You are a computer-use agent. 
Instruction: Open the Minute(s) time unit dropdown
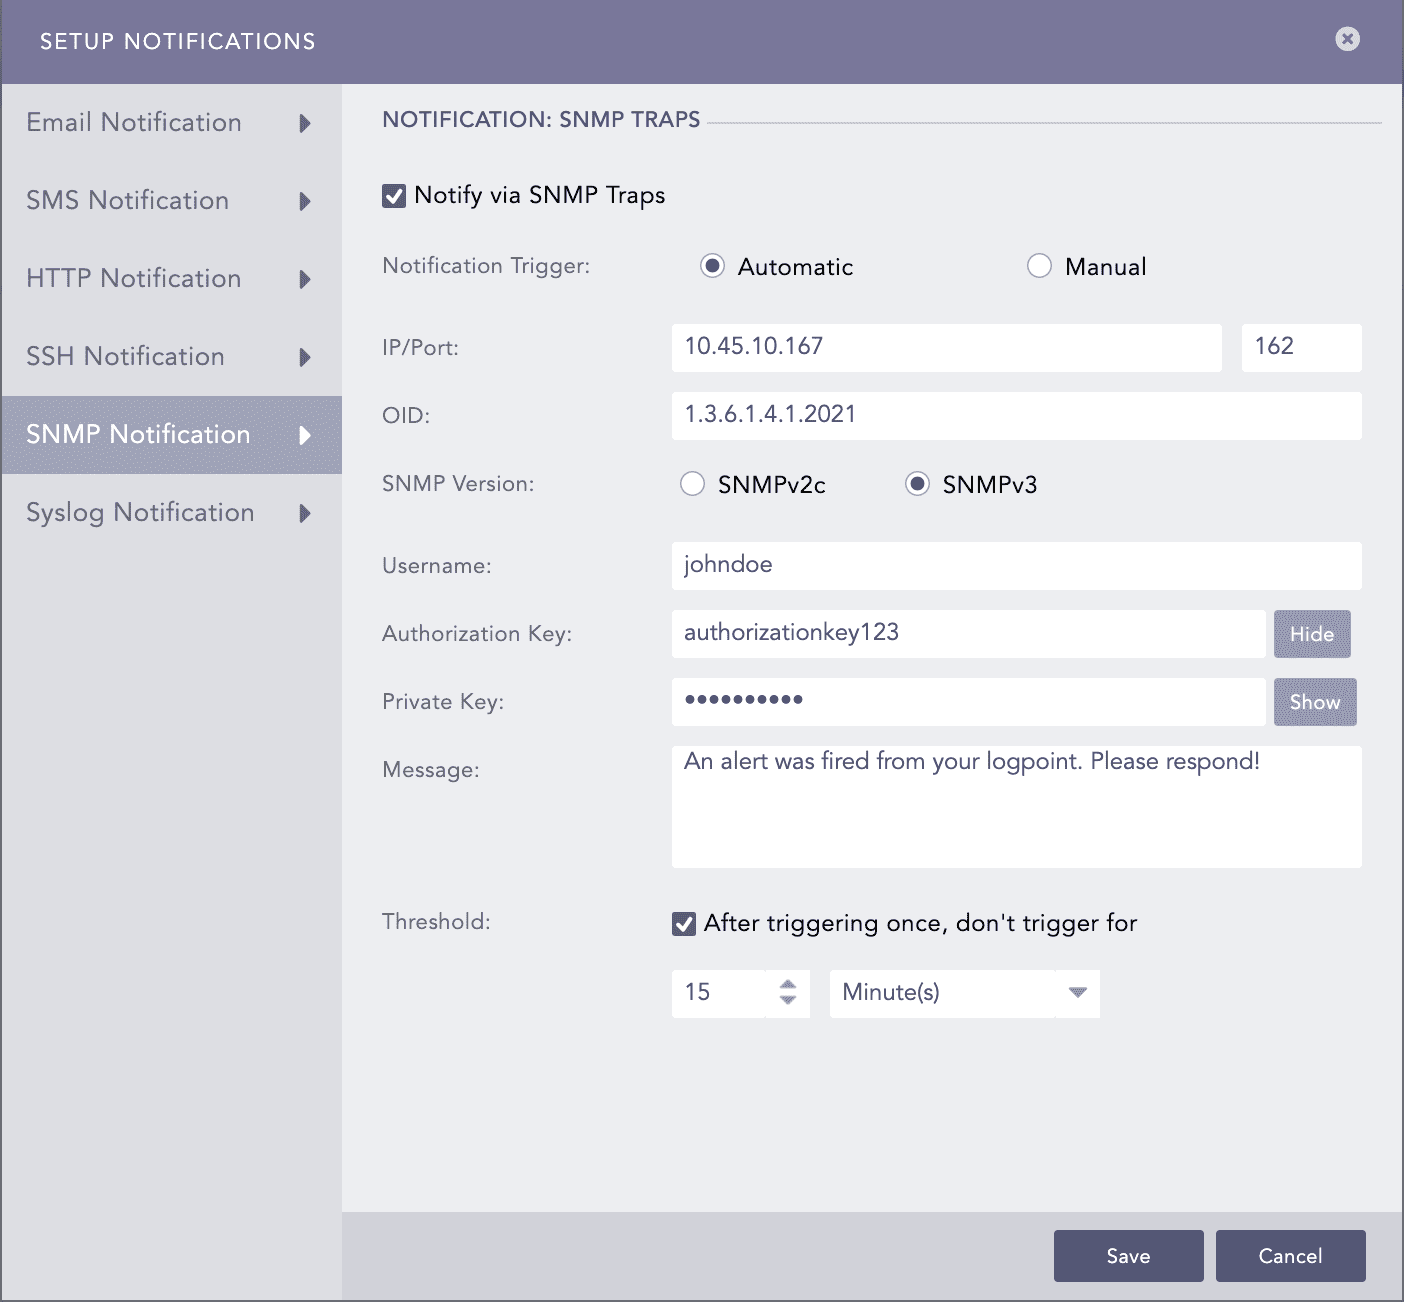point(964,993)
